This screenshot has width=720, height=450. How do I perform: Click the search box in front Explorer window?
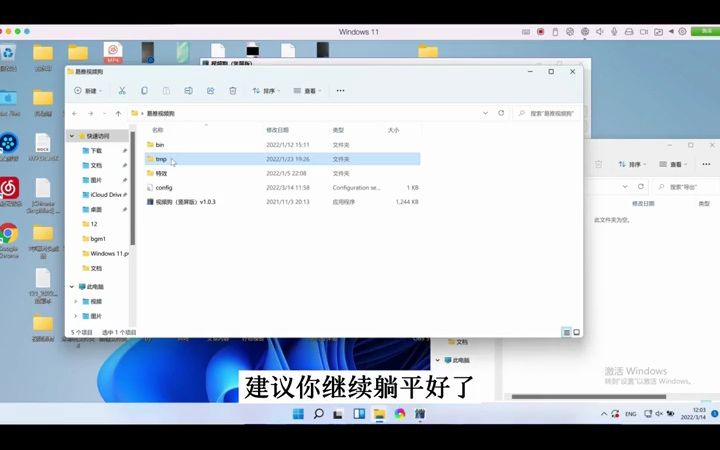click(x=546, y=113)
